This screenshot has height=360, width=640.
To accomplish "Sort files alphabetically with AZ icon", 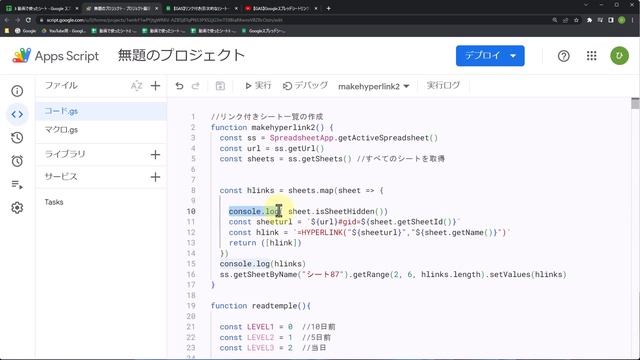I will (136, 86).
